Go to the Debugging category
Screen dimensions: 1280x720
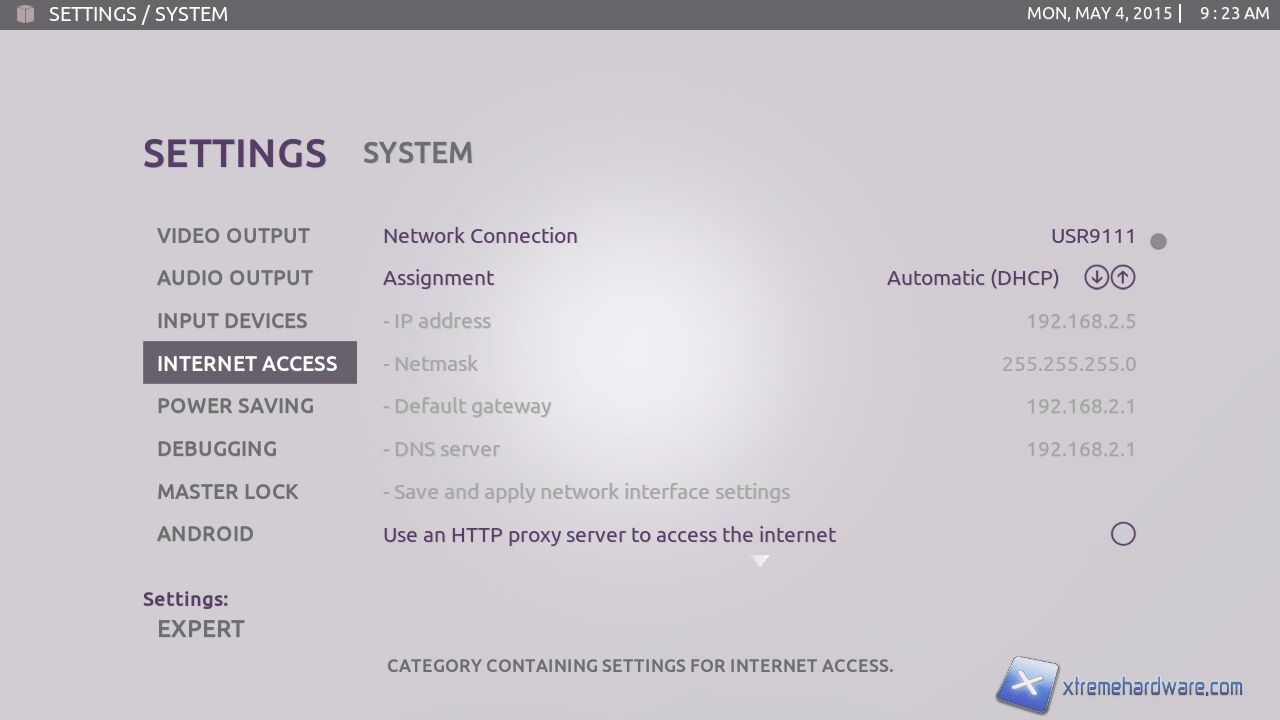217,449
